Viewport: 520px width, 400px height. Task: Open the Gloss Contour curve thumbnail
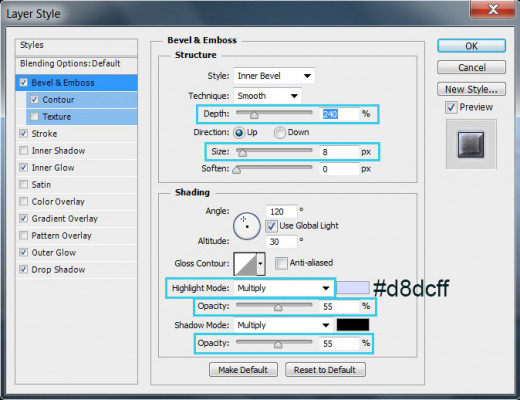pyautogui.click(x=245, y=264)
